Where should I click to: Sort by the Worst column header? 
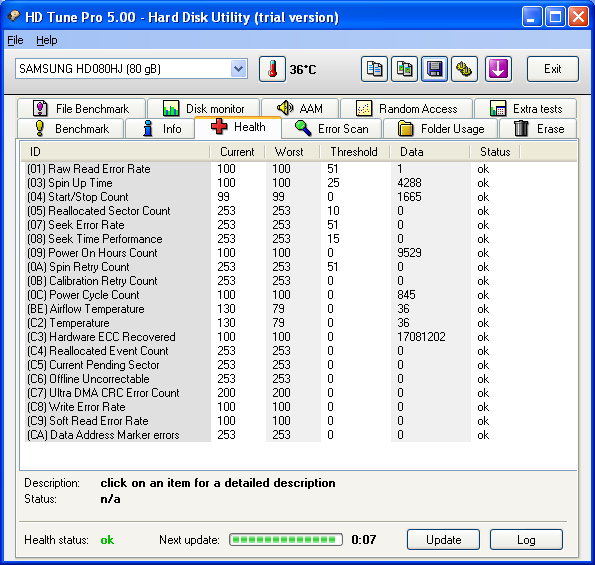(x=292, y=152)
